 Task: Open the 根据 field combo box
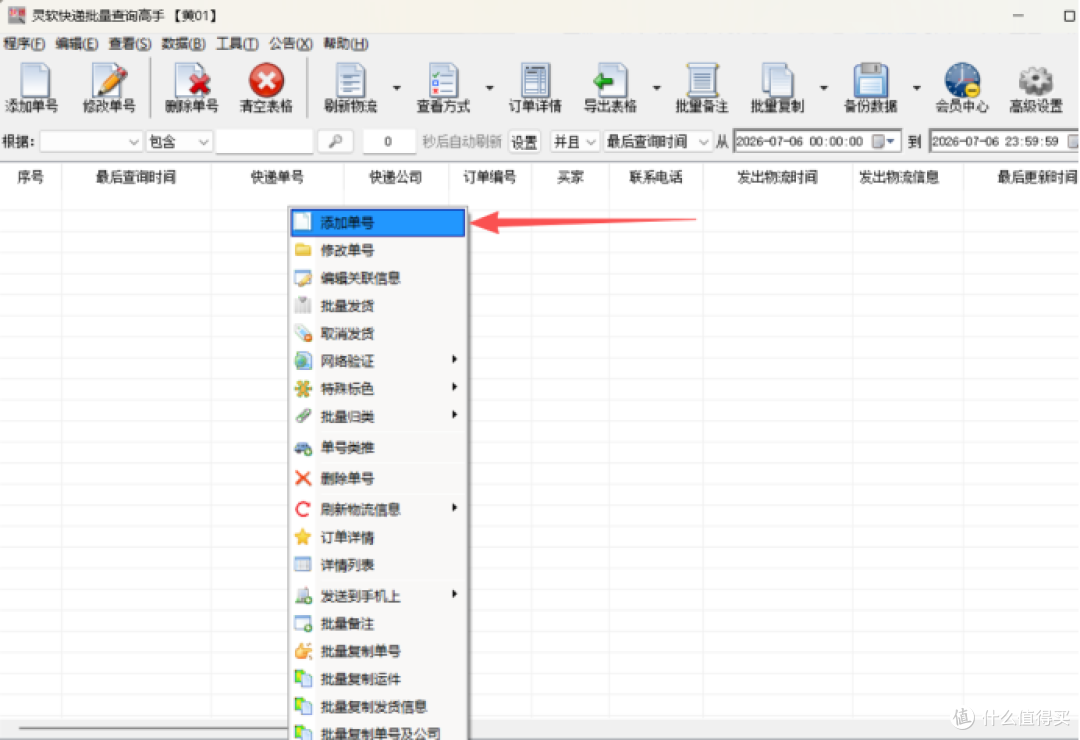91,141
